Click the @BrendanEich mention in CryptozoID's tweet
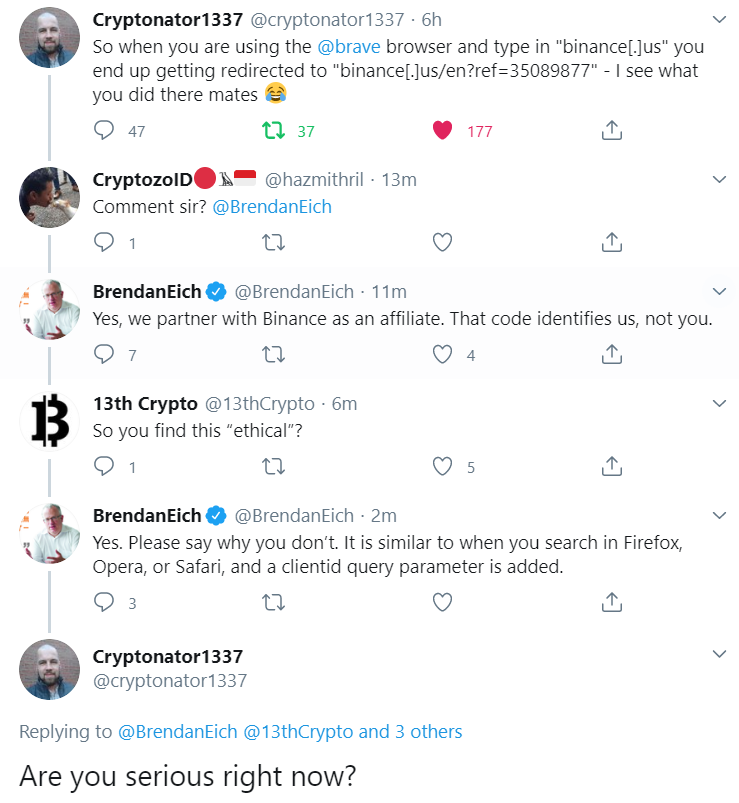The image size is (739, 803). (272, 207)
